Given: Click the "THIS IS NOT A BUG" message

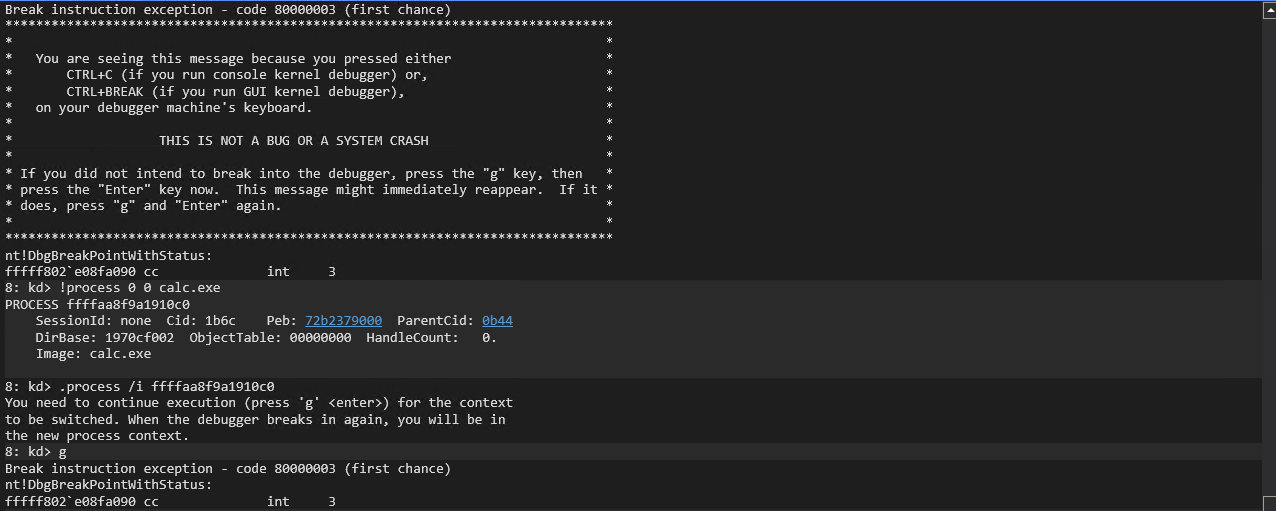Looking at the screenshot, I should [293, 141].
